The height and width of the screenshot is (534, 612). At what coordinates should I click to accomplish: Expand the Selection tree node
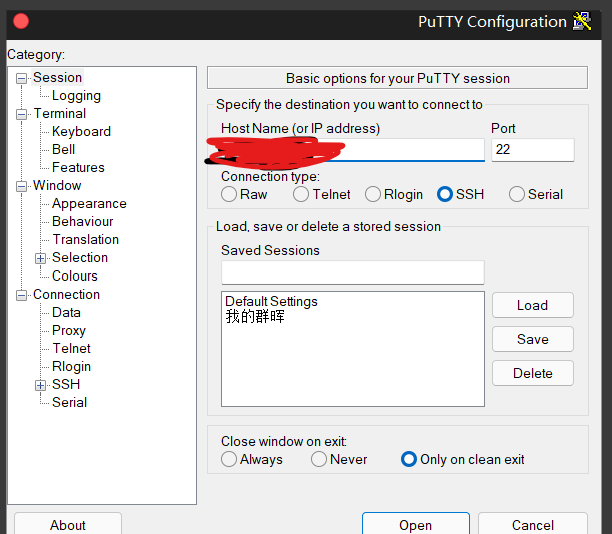click(40, 258)
